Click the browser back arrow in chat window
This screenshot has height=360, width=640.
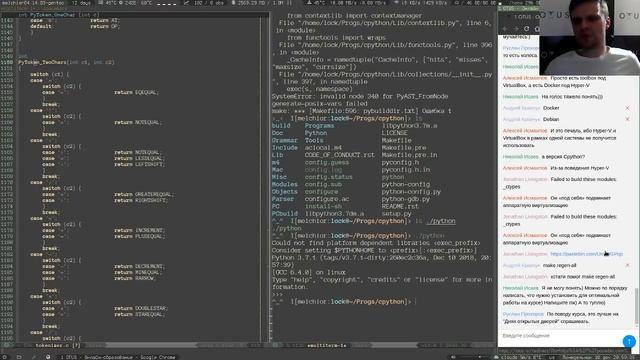(505, 29)
